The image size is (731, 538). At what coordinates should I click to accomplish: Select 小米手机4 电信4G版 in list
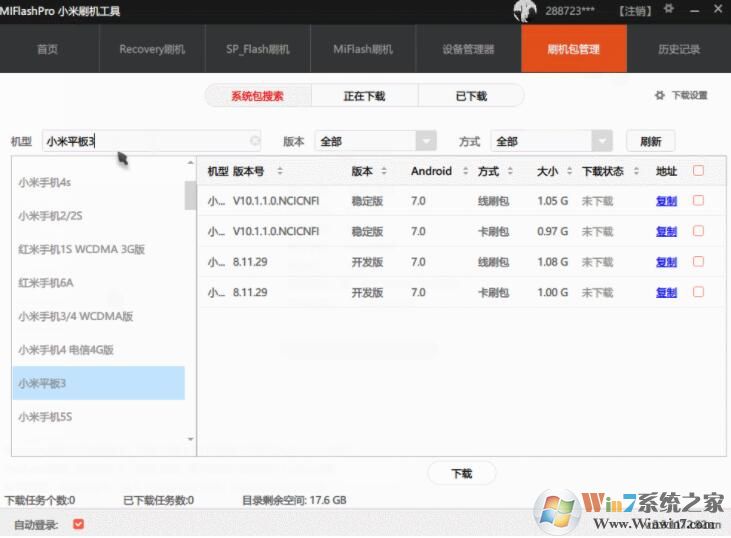tap(99, 350)
